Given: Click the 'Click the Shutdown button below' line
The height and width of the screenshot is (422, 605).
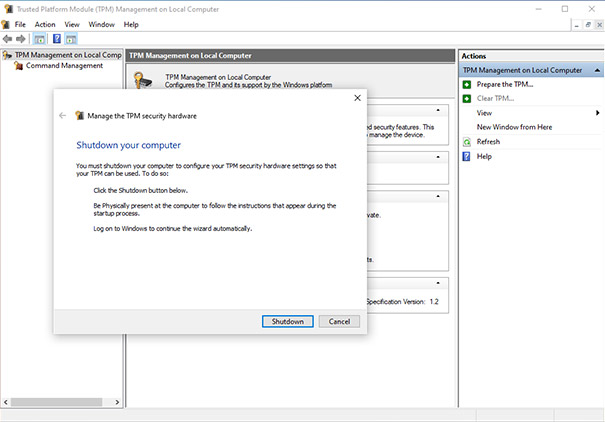Looking at the screenshot, I should (140, 191).
